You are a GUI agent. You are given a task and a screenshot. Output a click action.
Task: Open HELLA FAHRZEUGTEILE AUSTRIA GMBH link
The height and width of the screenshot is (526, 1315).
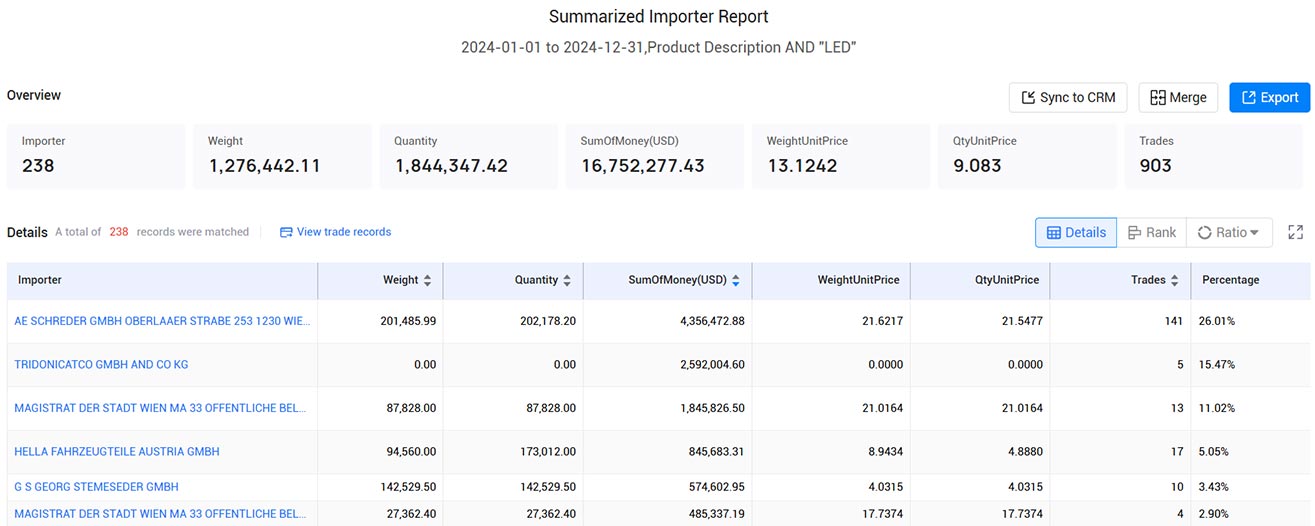pos(117,452)
